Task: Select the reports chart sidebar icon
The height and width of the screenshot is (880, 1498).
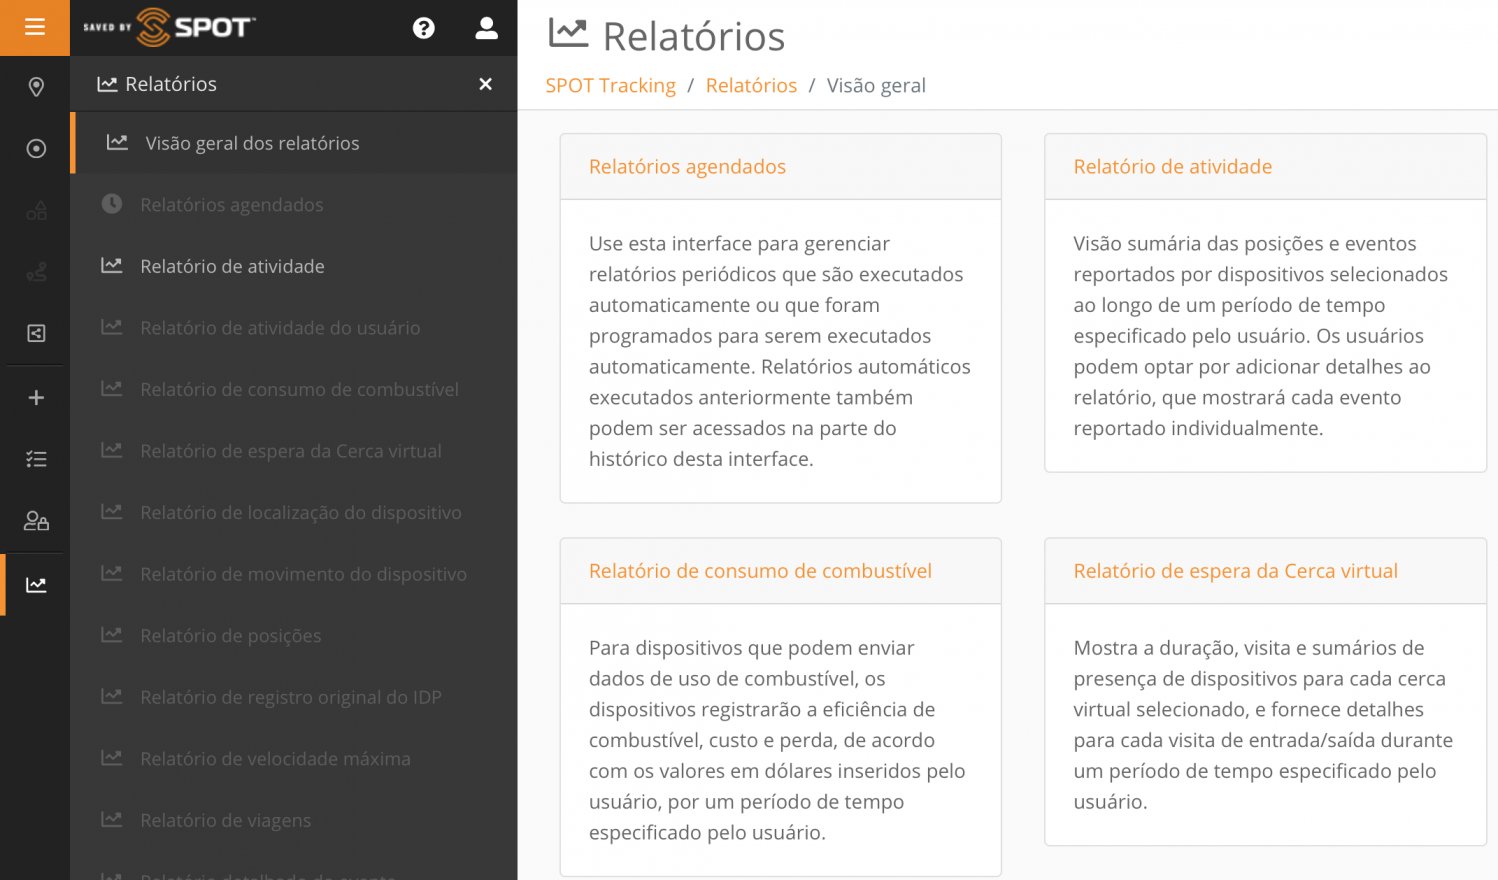Action: [x=36, y=585]
